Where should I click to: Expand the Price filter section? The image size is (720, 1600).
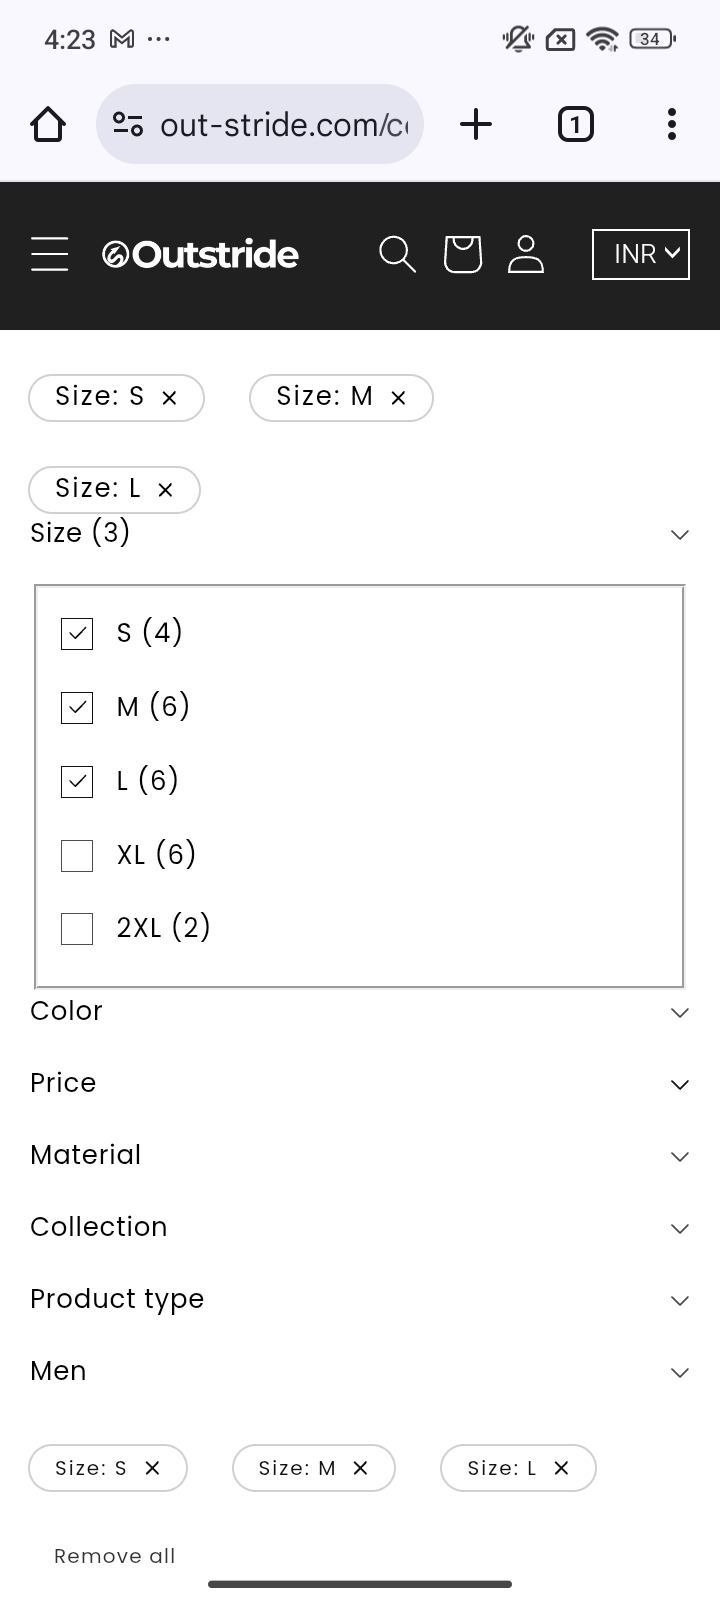coord(360,1084)
